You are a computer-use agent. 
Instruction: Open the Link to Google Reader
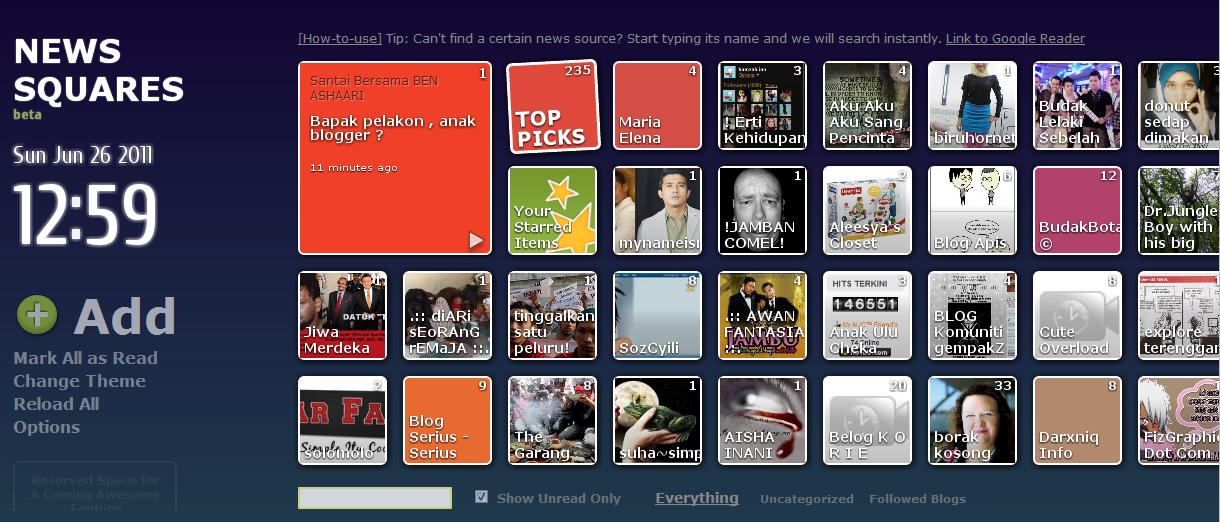coord(1014,39)
